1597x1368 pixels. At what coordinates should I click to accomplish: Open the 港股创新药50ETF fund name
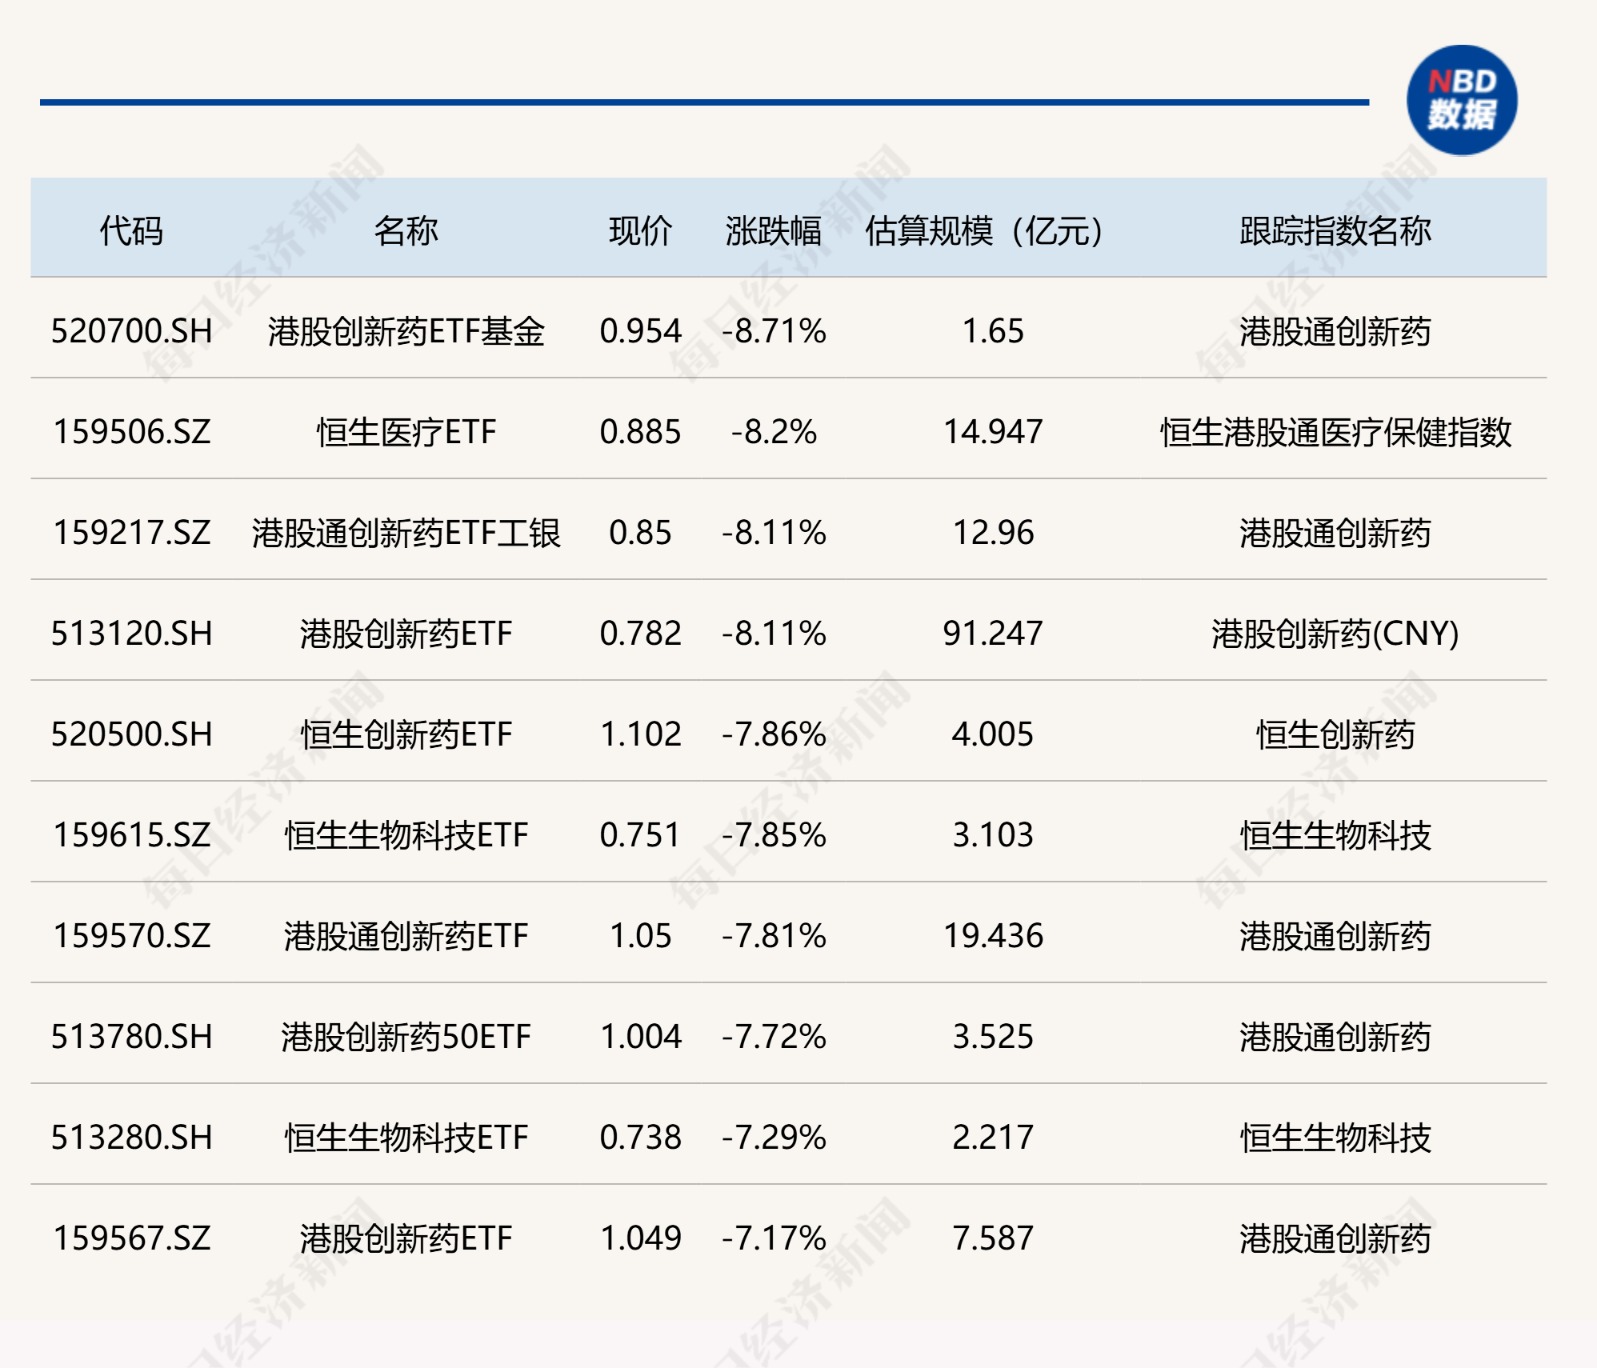(x=406, y=1037)
